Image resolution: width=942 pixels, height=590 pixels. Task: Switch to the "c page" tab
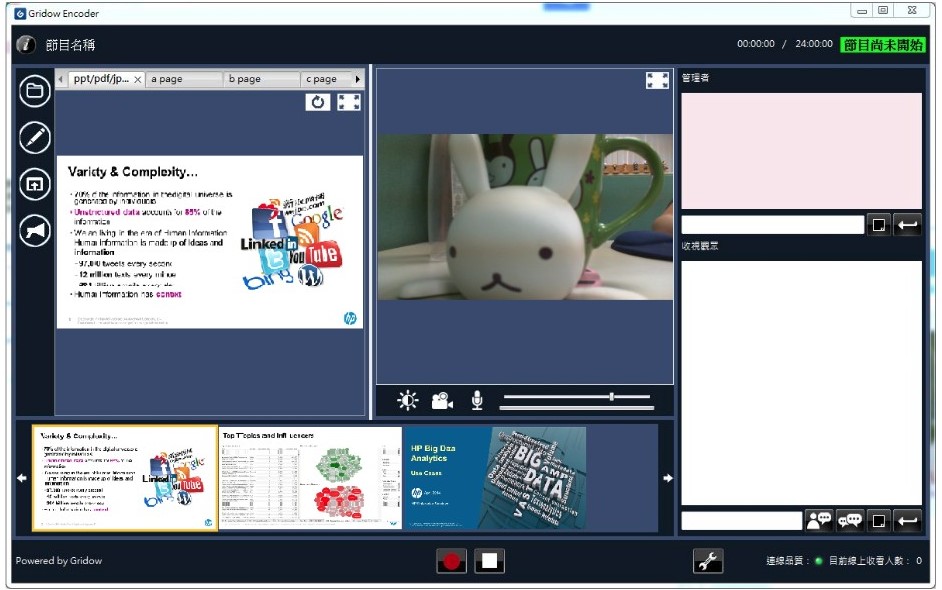tap(325, 79)
